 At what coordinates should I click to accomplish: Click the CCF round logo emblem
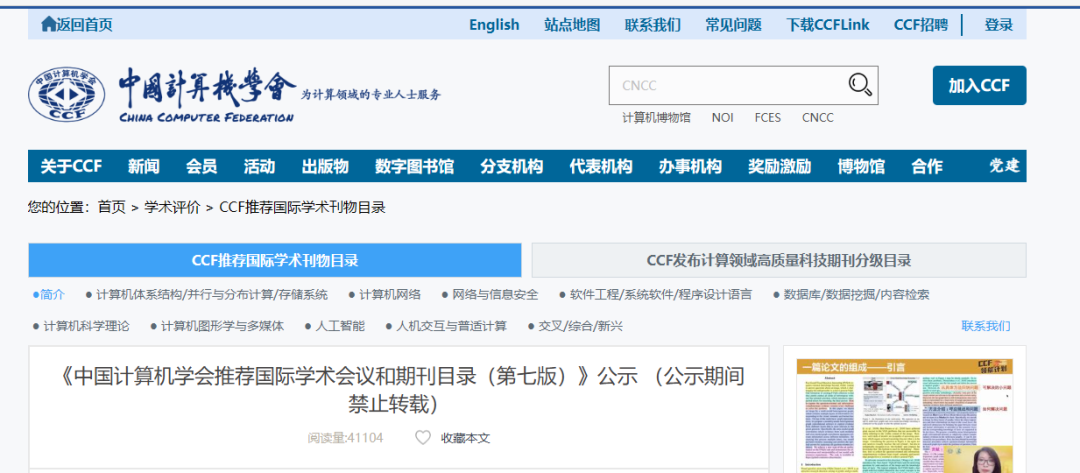coord(67,94)
